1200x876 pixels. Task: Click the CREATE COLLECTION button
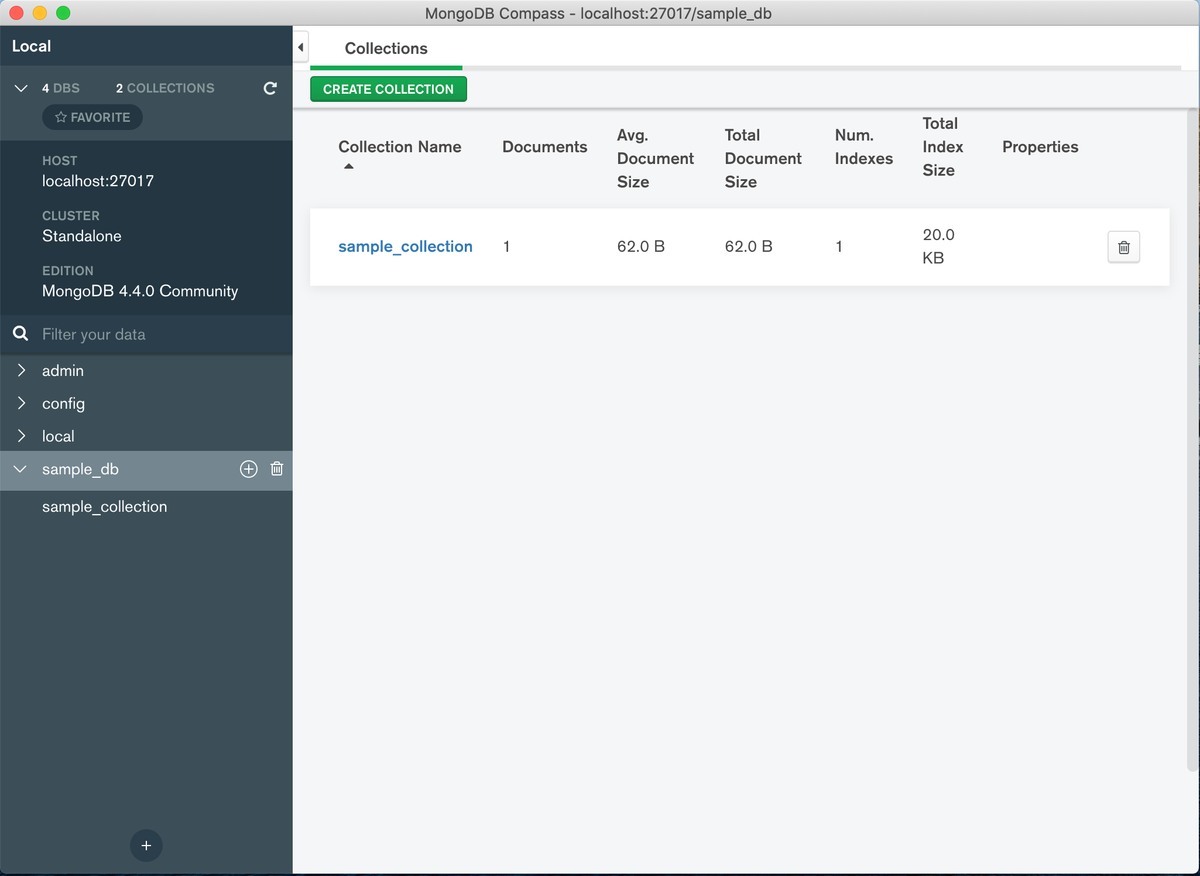pos(388,89)
